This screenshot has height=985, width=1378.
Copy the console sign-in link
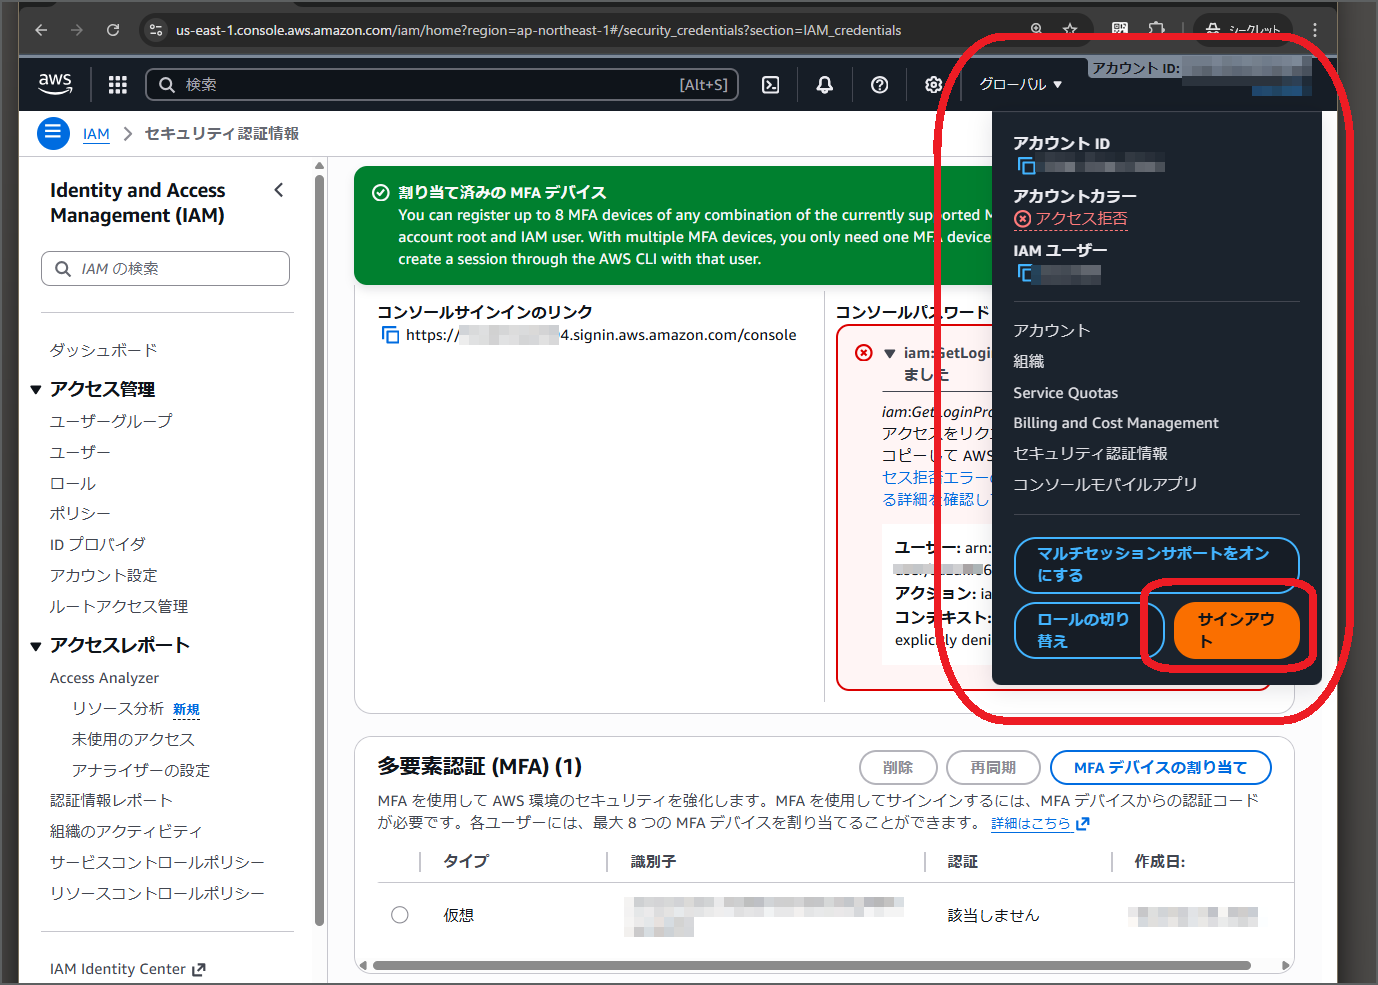click(390, 335)
